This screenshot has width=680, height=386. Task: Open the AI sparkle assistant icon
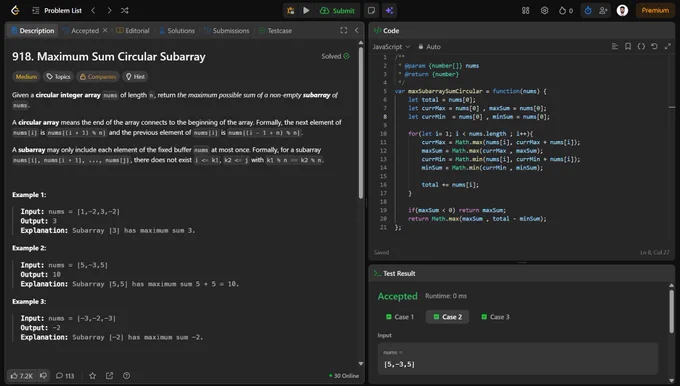389,10
